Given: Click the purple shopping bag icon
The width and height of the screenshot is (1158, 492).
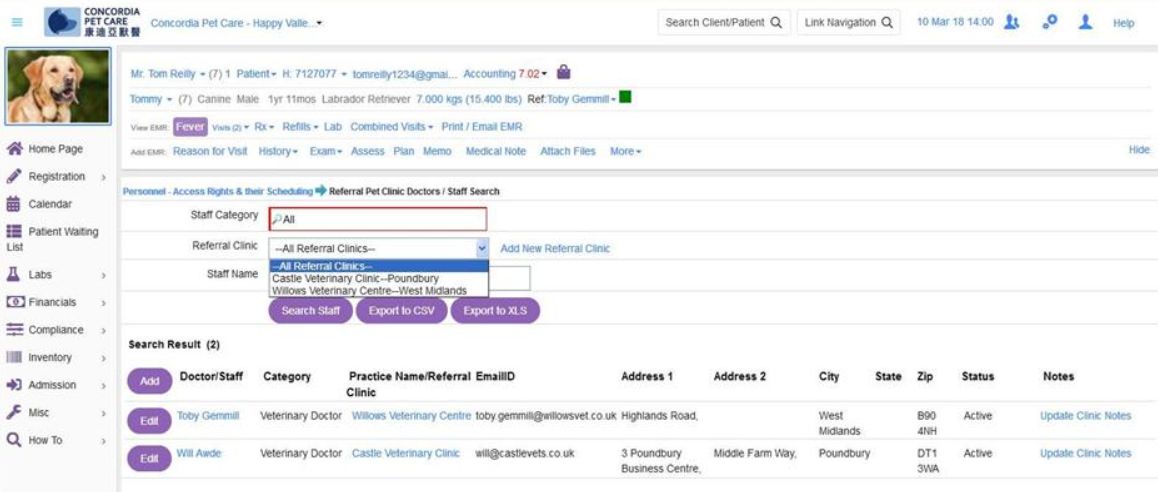Looking at the screenshot, I should click(x=563, y=72).
